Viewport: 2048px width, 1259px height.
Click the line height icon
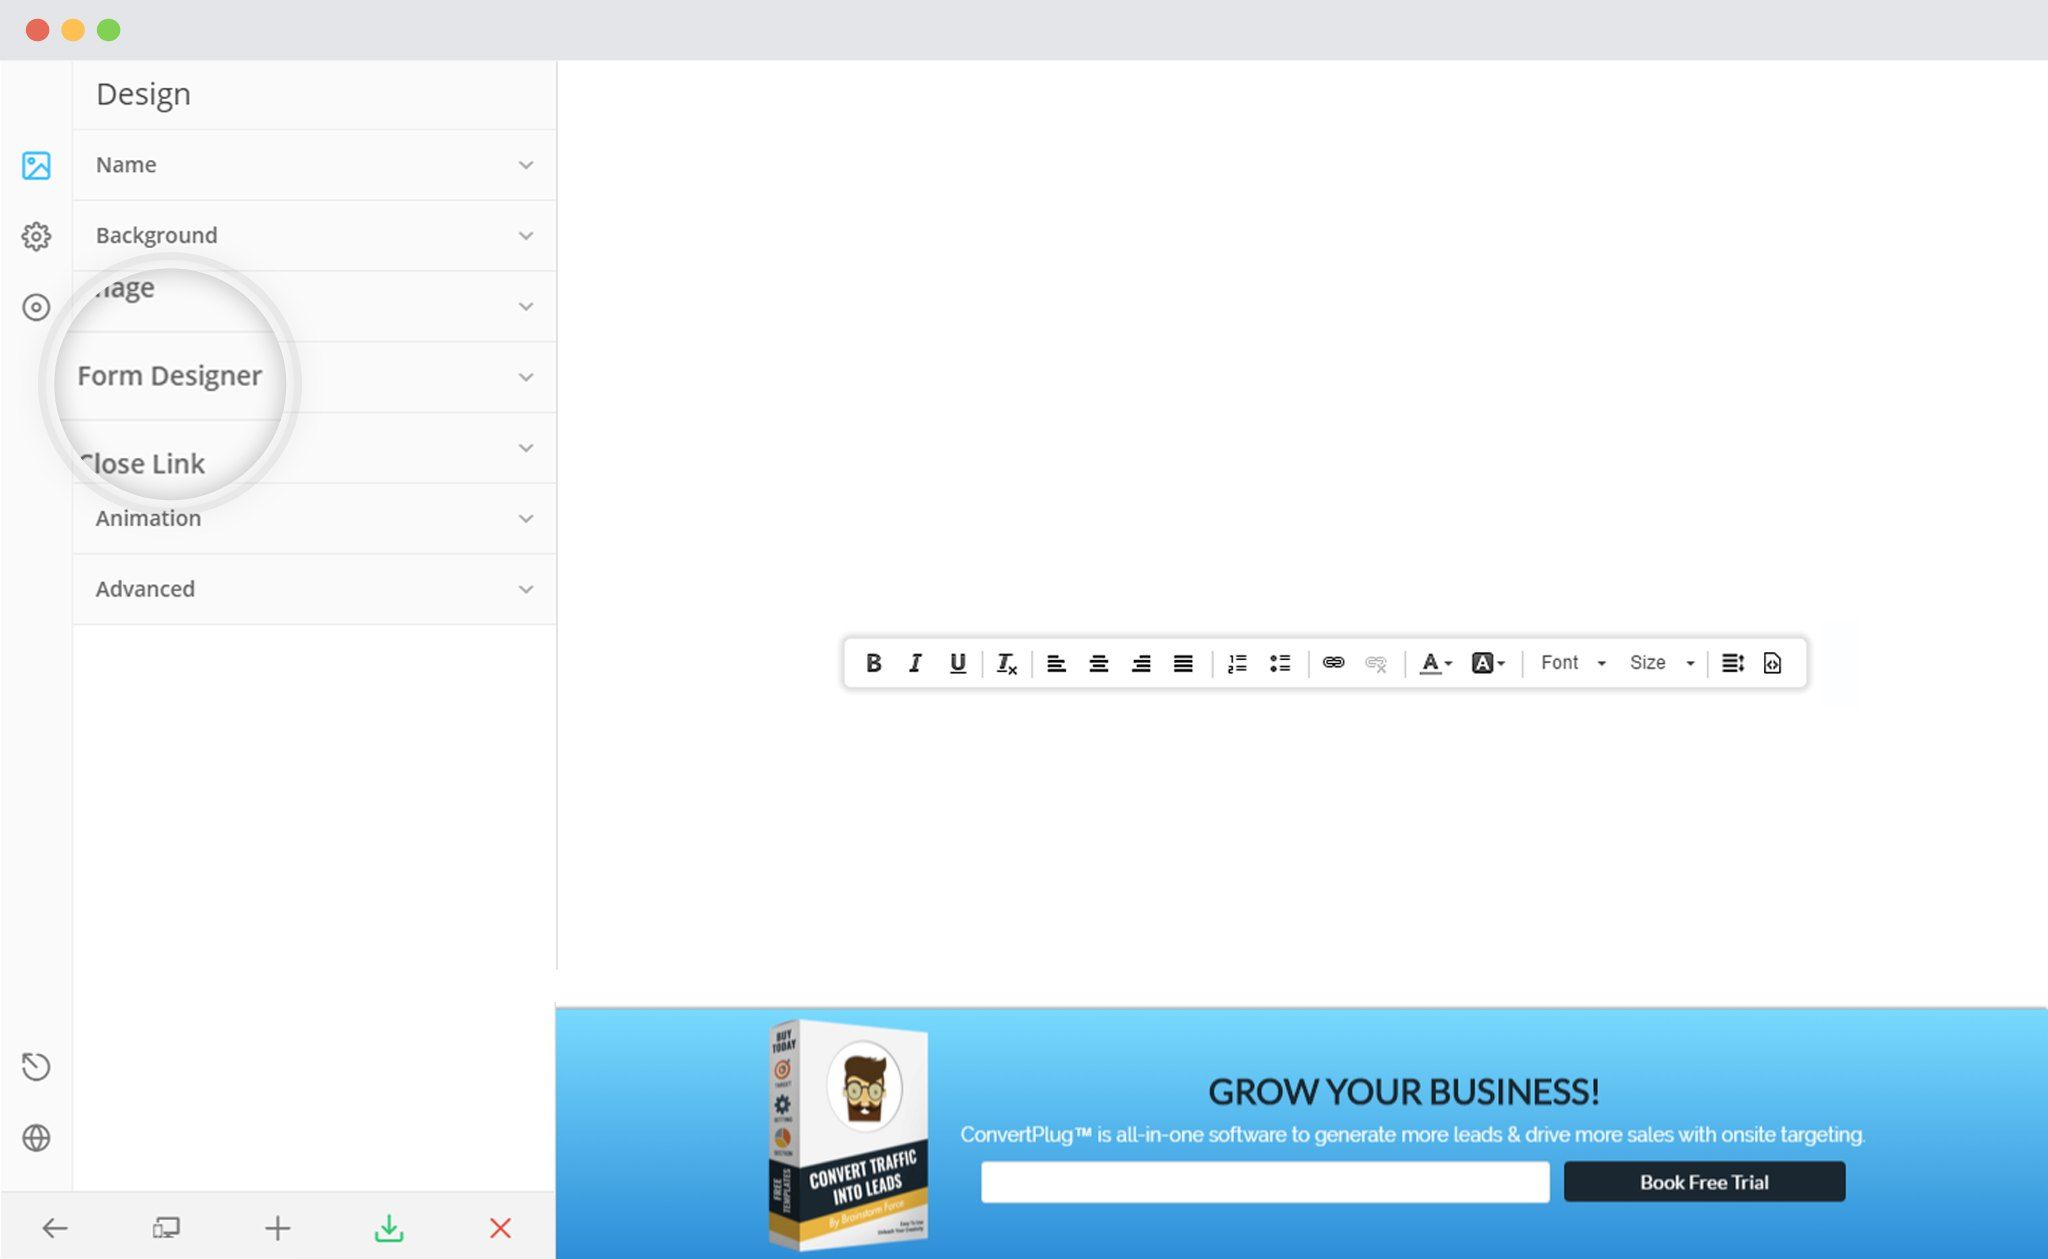point(1733,663)
